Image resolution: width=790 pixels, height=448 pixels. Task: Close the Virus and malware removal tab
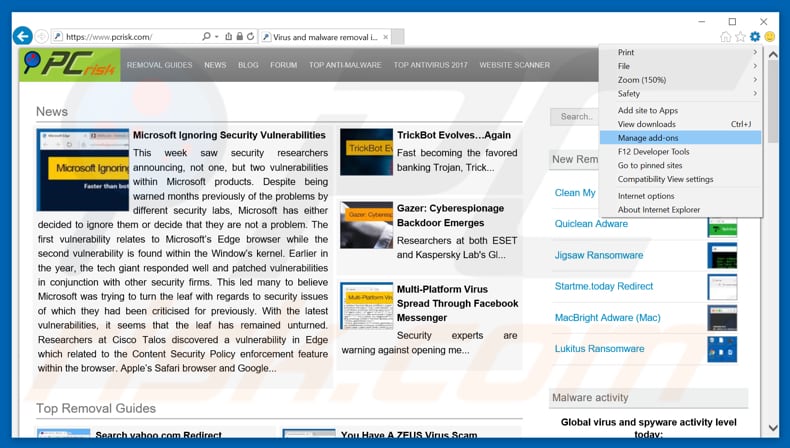(x=385, y=37)
